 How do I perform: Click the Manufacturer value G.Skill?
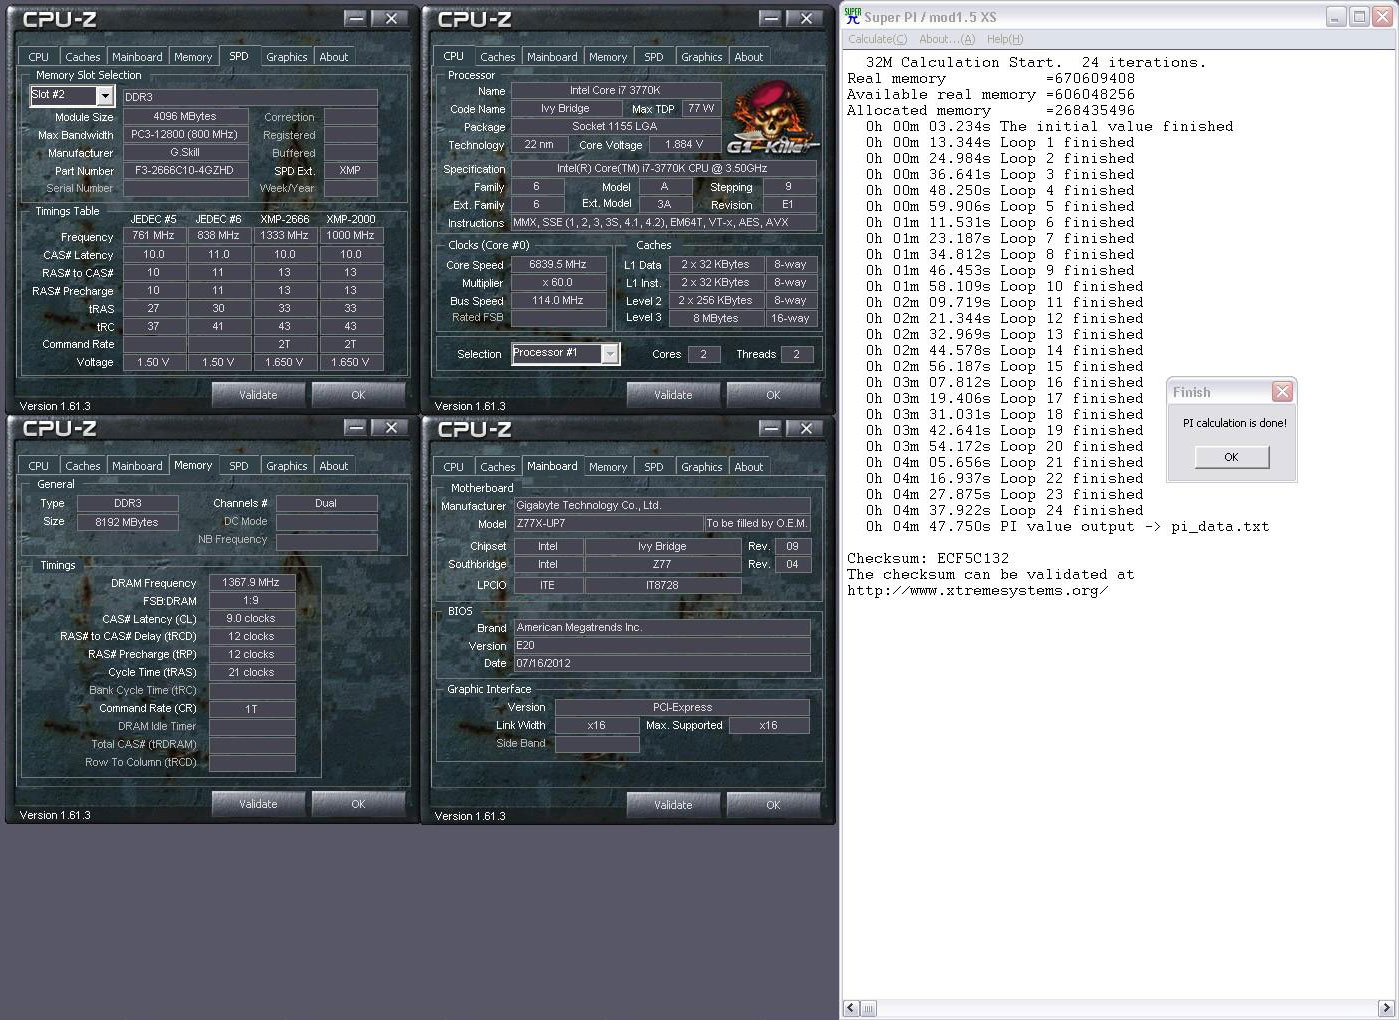186,153
